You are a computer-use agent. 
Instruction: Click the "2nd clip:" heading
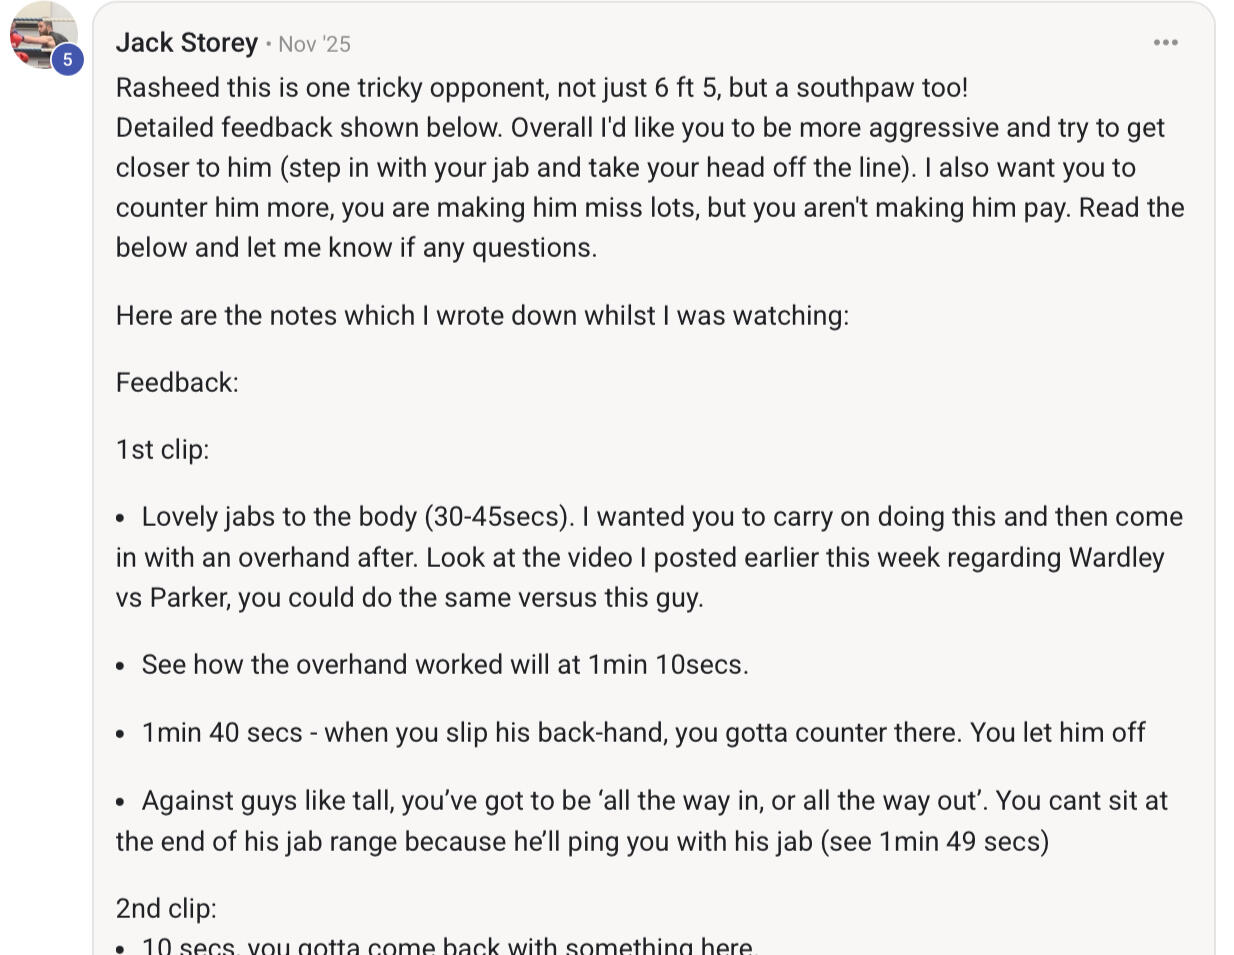pos(166,908)
